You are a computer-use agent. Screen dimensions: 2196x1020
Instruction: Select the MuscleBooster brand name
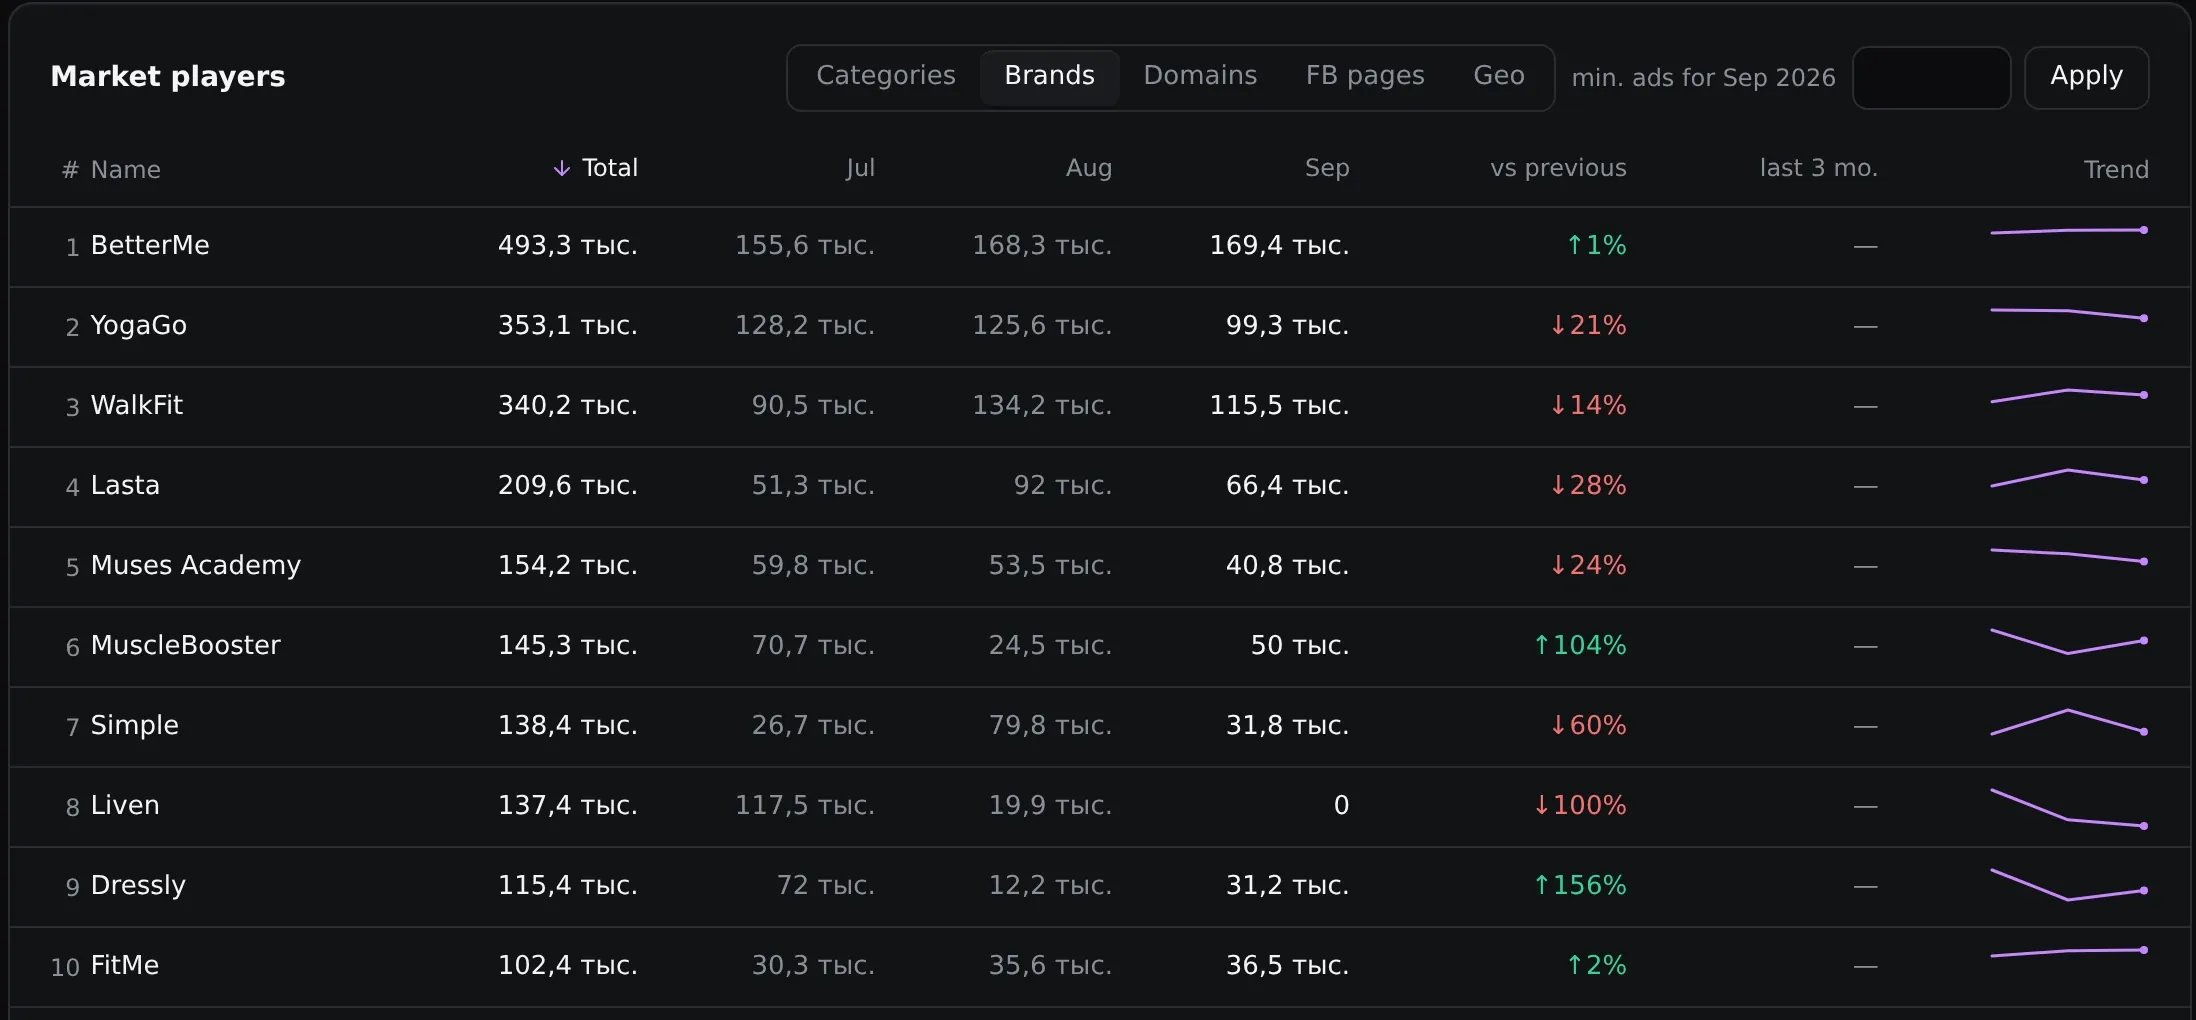point(186,645)
